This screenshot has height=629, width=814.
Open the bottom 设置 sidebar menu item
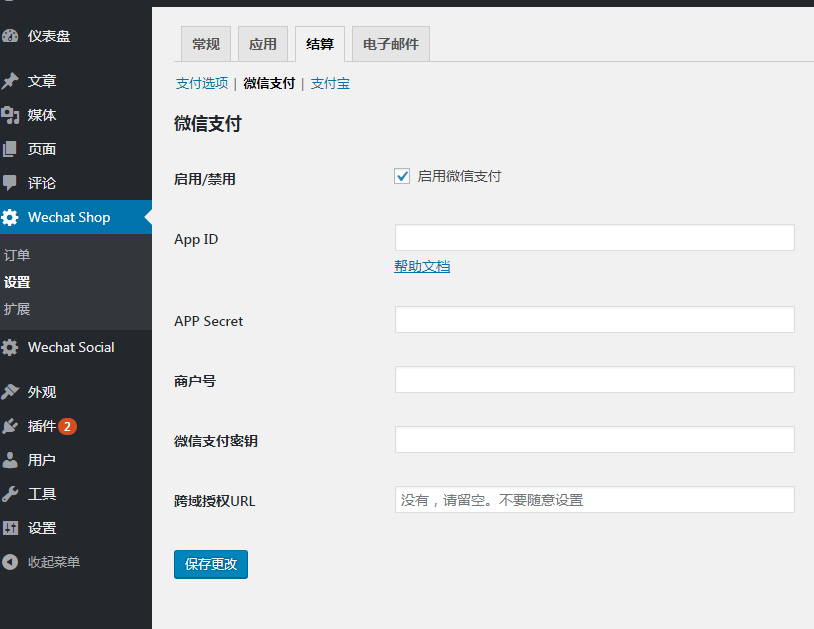[42, 528]
